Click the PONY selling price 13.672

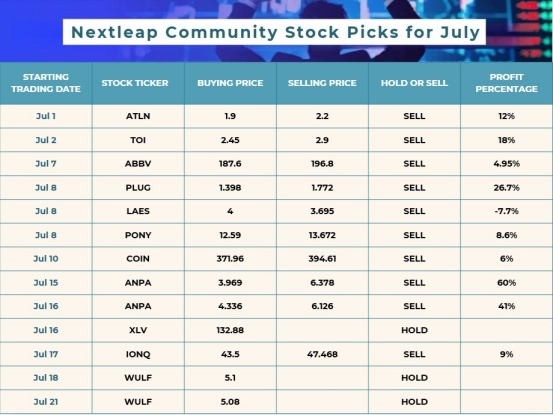322,235
